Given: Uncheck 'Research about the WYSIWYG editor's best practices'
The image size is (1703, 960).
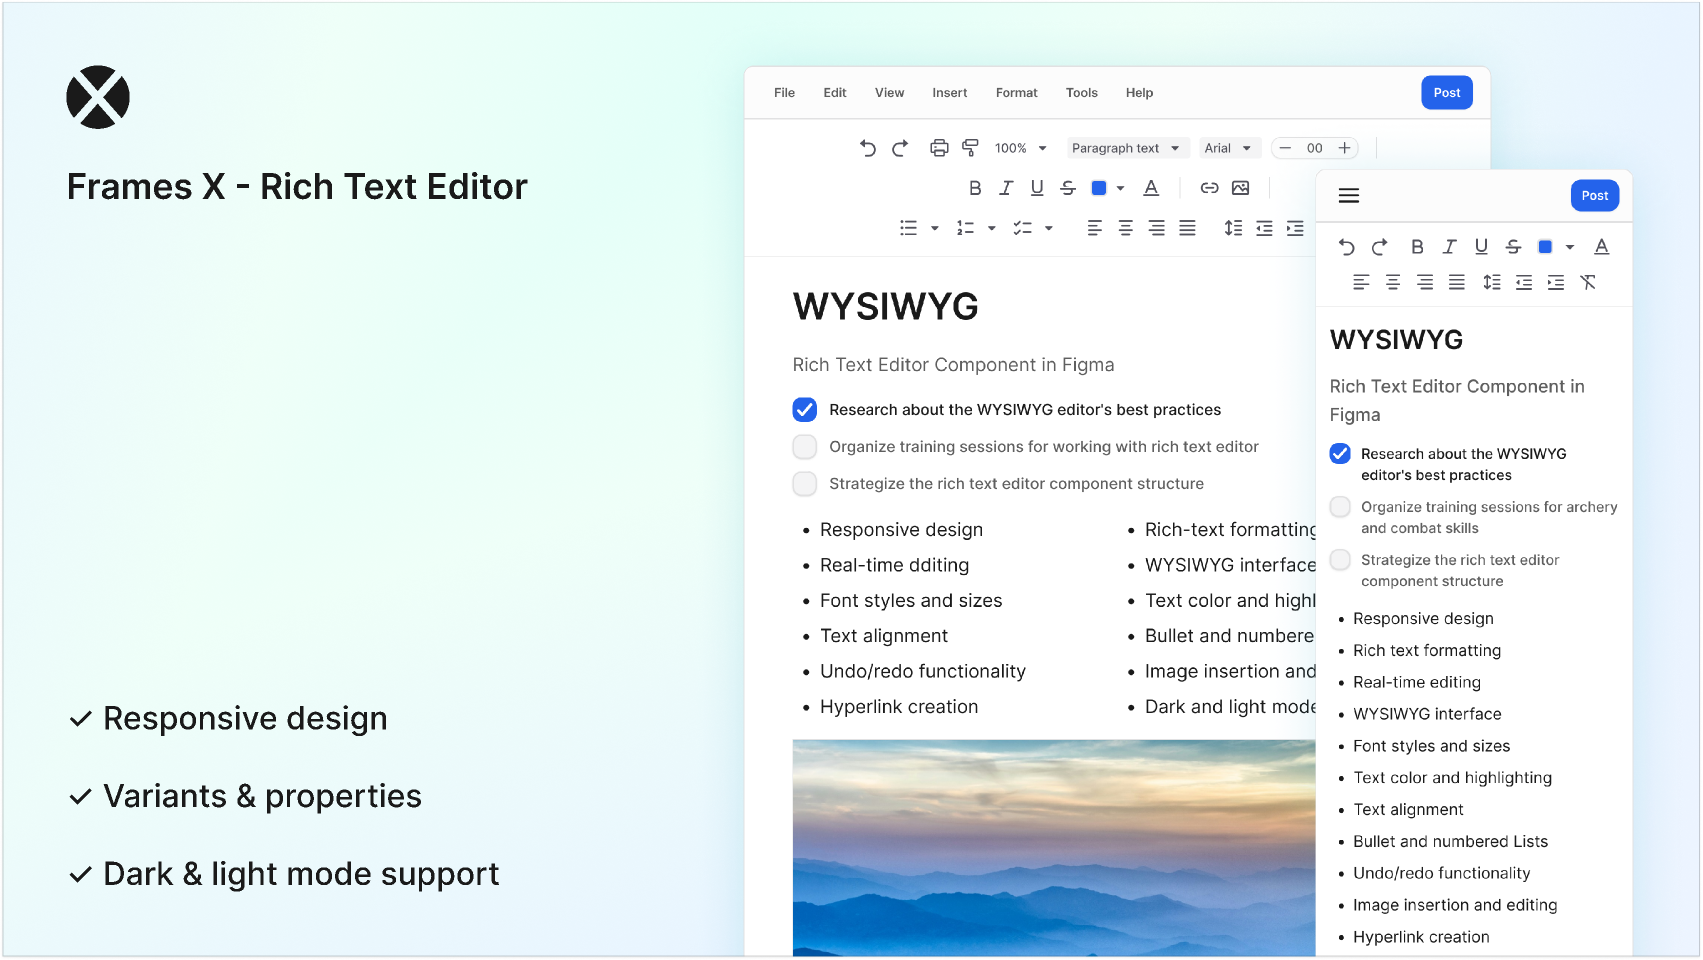Looking at the screenshot, I should 804,410.
